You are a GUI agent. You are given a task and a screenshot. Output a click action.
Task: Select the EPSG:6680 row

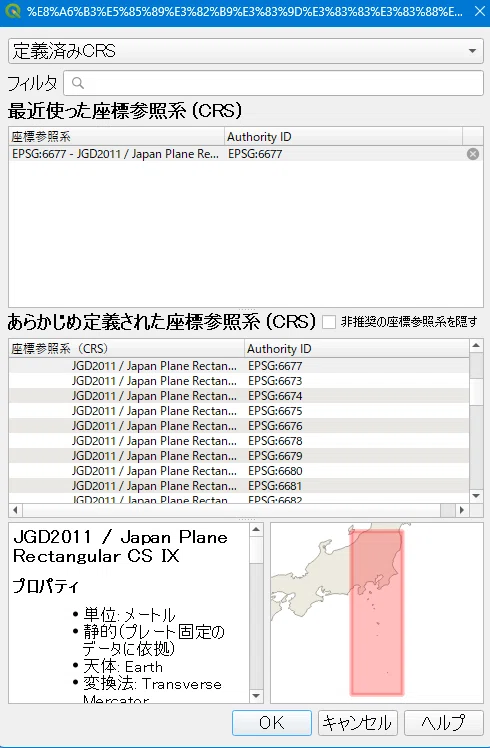coord(239,471)
